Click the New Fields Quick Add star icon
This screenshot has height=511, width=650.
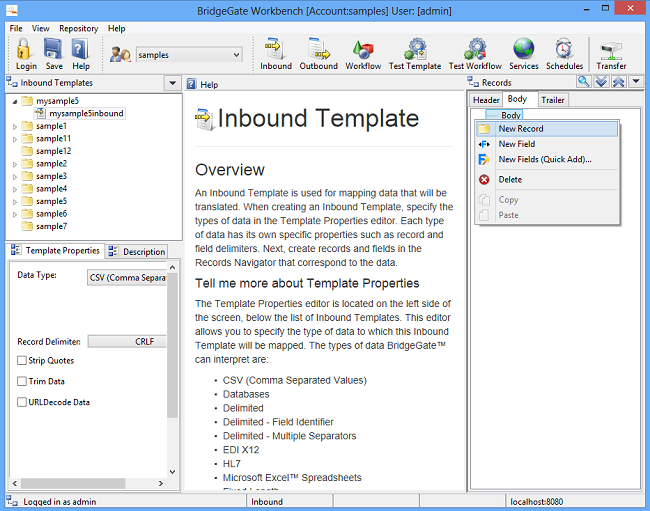[484, 160]
